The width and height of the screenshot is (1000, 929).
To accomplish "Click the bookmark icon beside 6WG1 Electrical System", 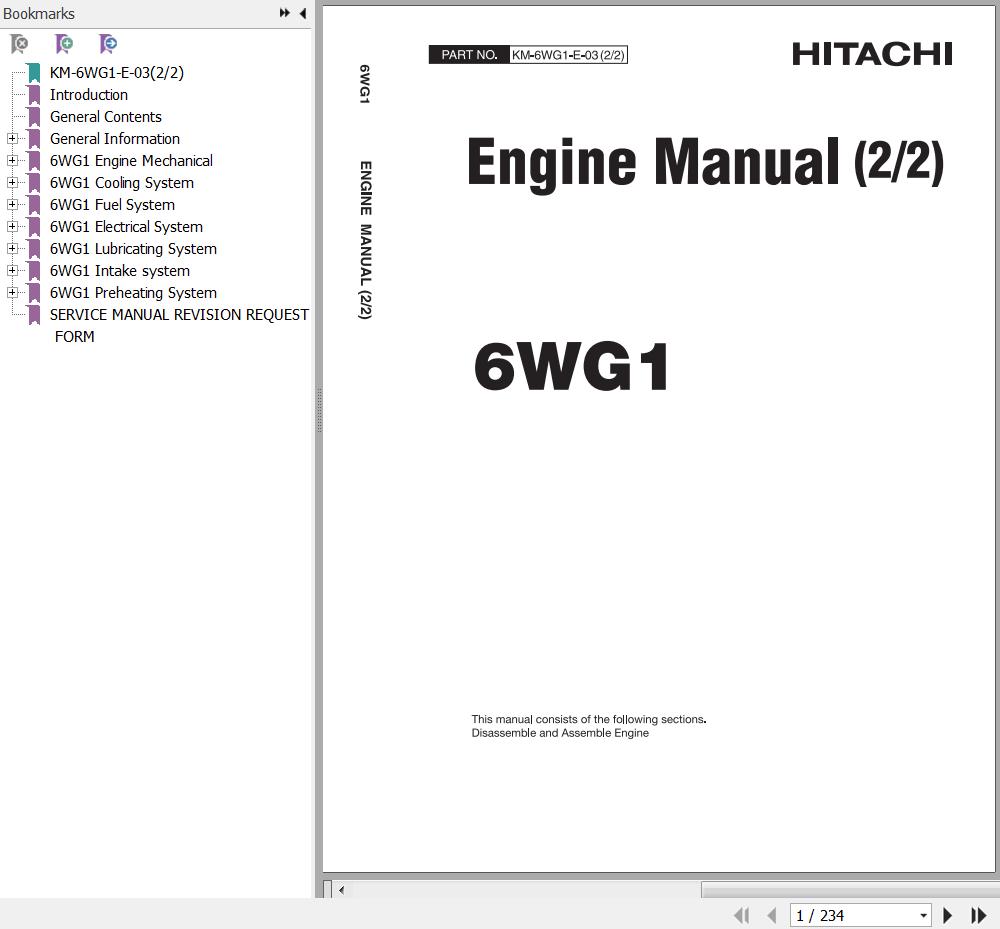I will click(34, 227).
